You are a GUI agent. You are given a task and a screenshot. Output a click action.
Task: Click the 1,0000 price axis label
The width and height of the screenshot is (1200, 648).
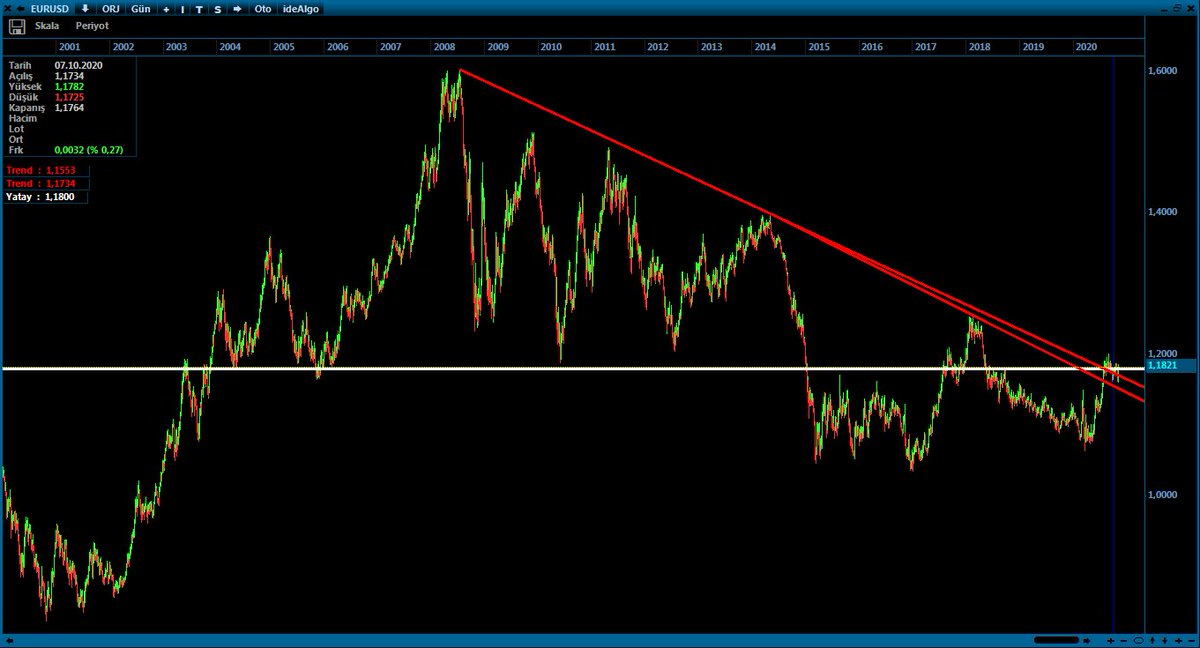[1163, 495]
